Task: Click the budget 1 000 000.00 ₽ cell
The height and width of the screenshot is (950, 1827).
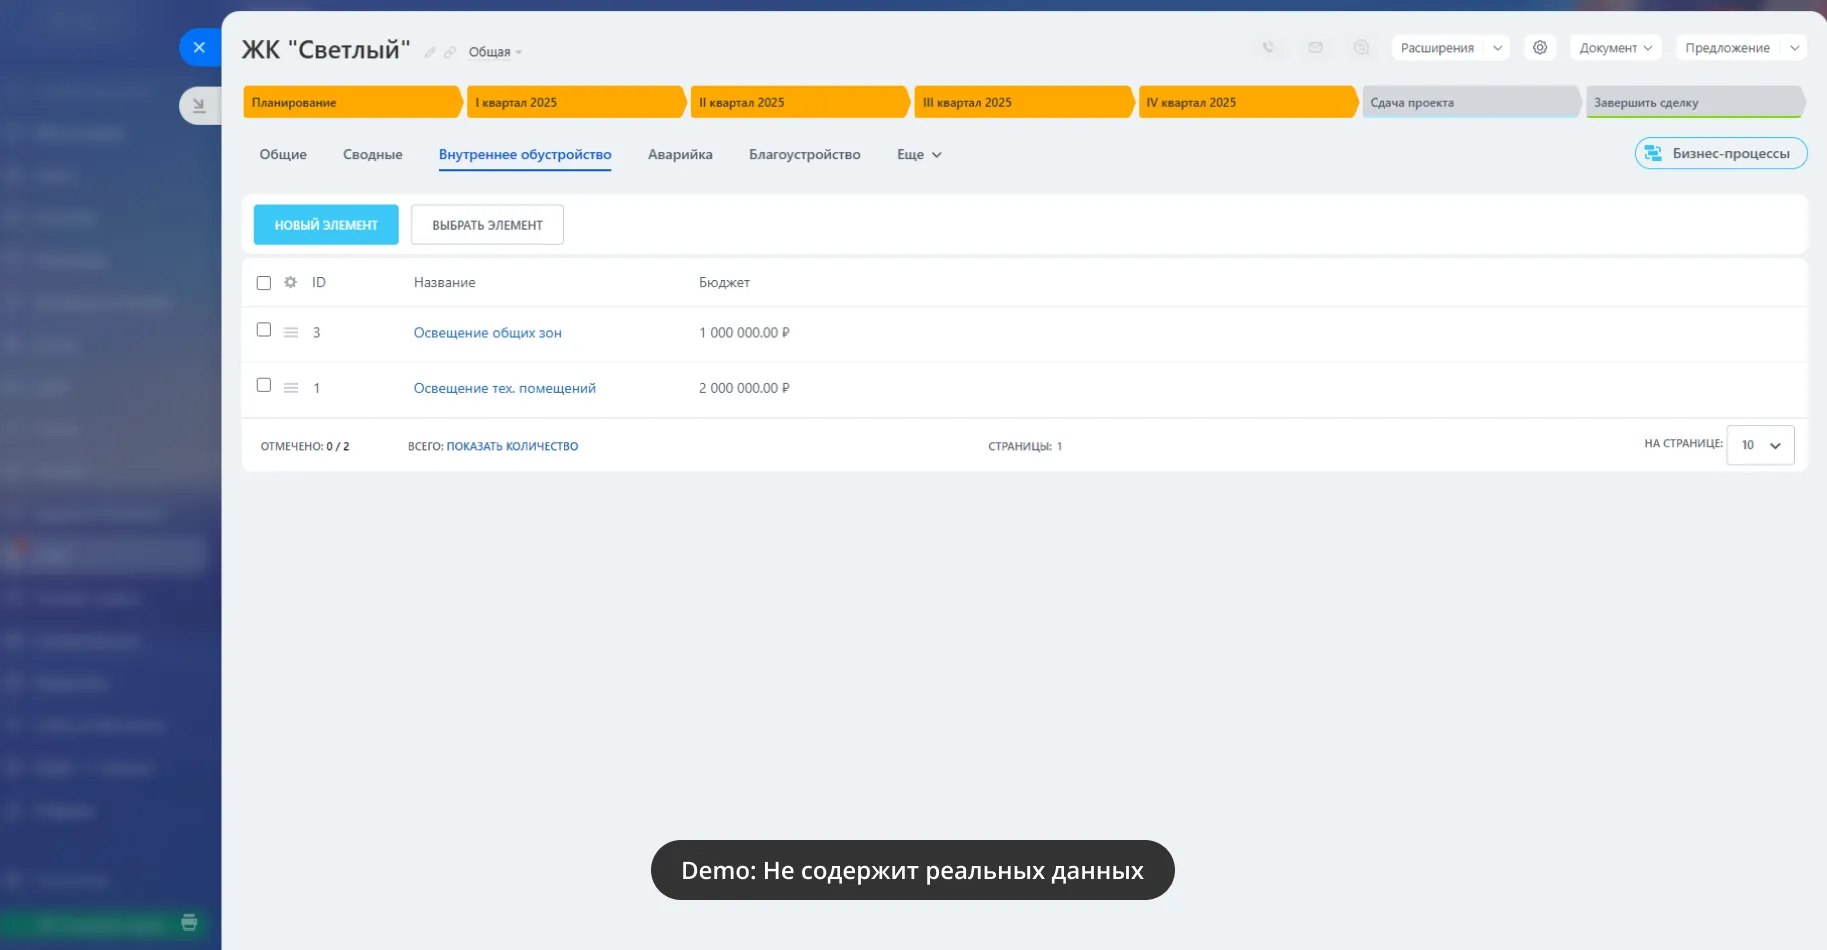Action: click(744, 332)
